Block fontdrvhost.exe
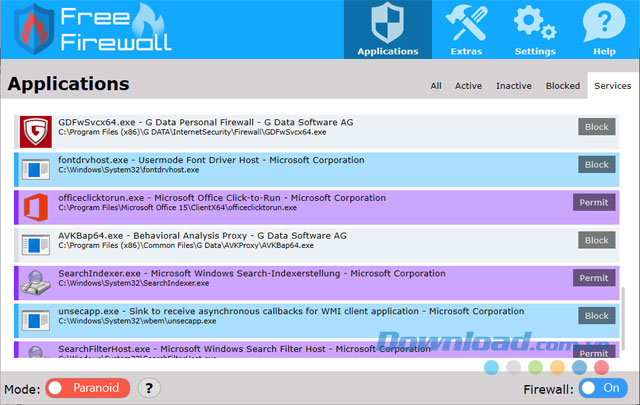The image size is (640, 405). pos(597,165)
